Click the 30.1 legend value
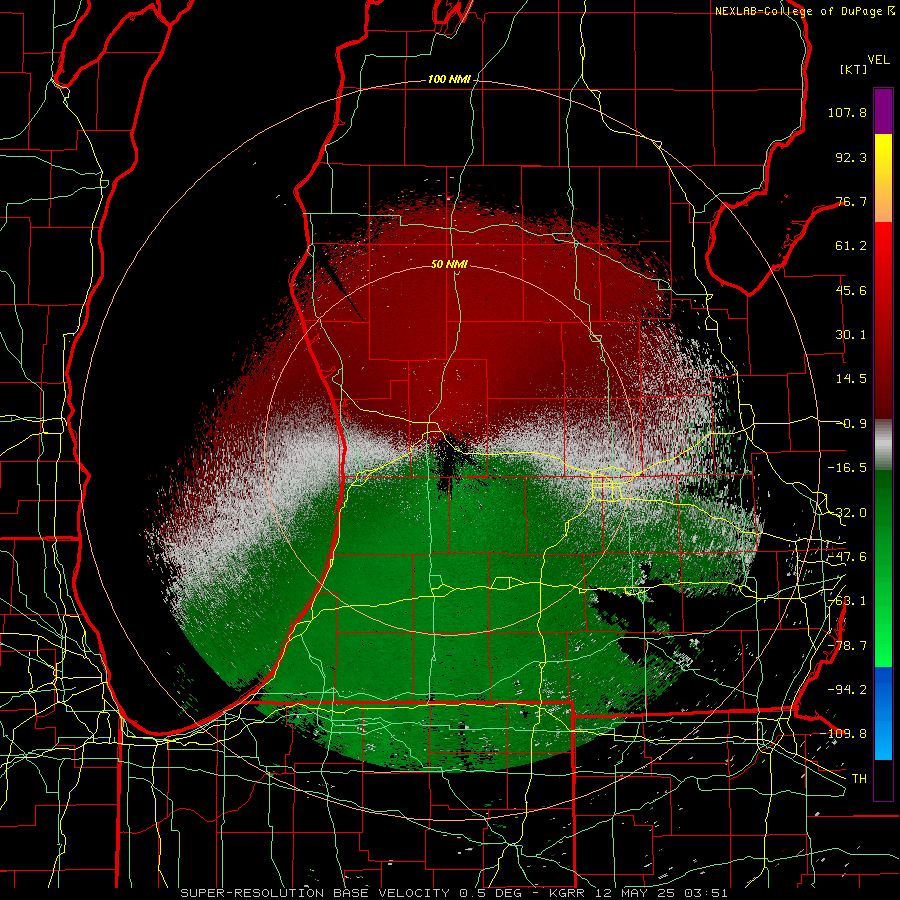The width and height of the screenshot is (900, 900). pos(851,335)
